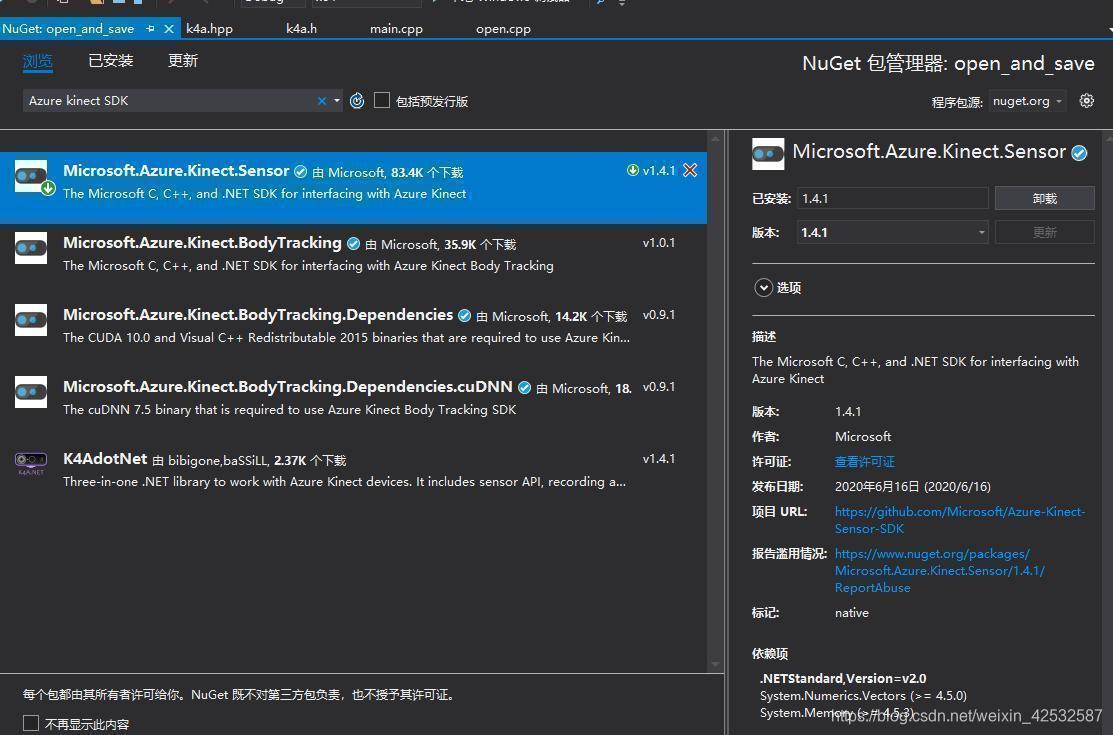Click the v0.9.1 version label of BodyTracking.Dependencies

tap(659, 315)
